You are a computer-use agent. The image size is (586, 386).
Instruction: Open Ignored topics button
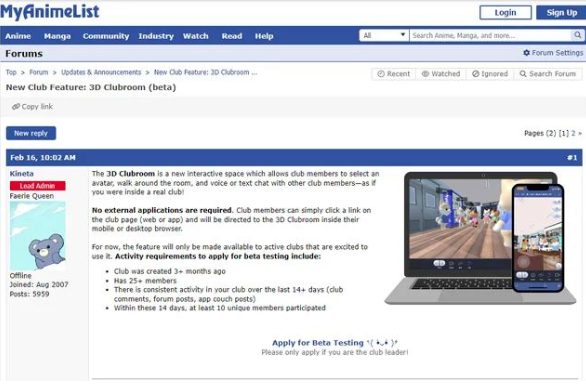coord(490,74)
